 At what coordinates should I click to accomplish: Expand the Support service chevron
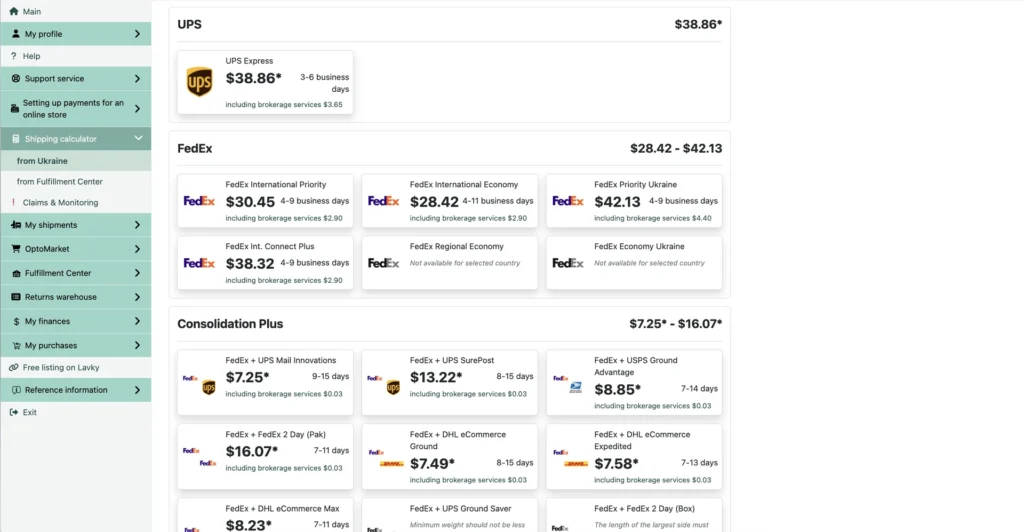(137, 78)
